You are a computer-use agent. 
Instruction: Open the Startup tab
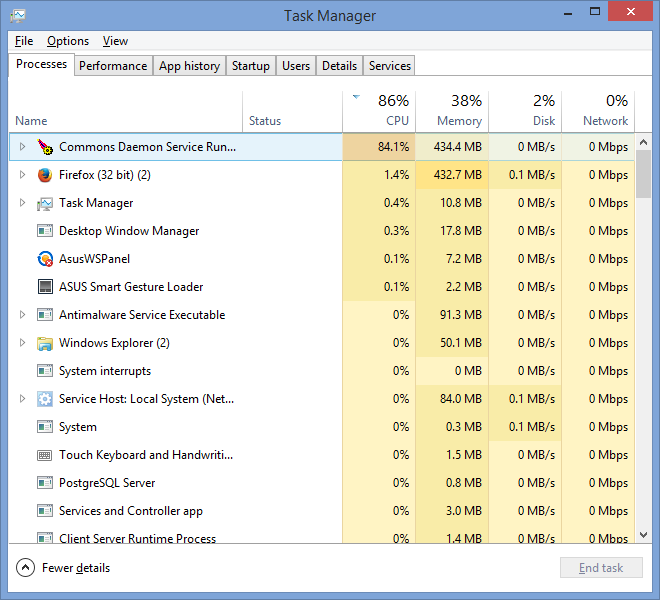[x=250, y=66]
